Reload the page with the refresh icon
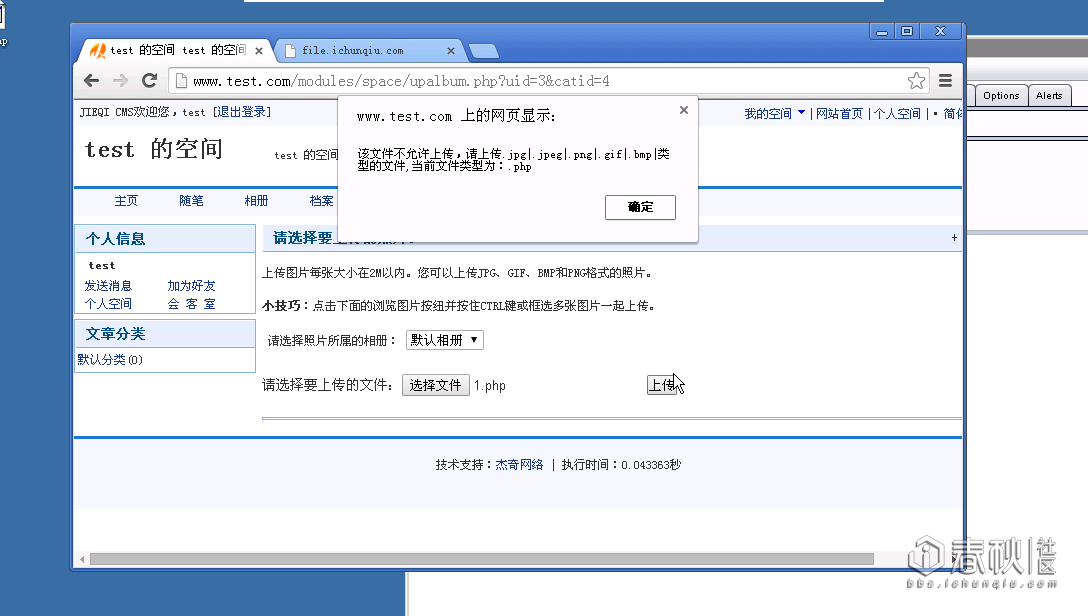 pos(149,80)
